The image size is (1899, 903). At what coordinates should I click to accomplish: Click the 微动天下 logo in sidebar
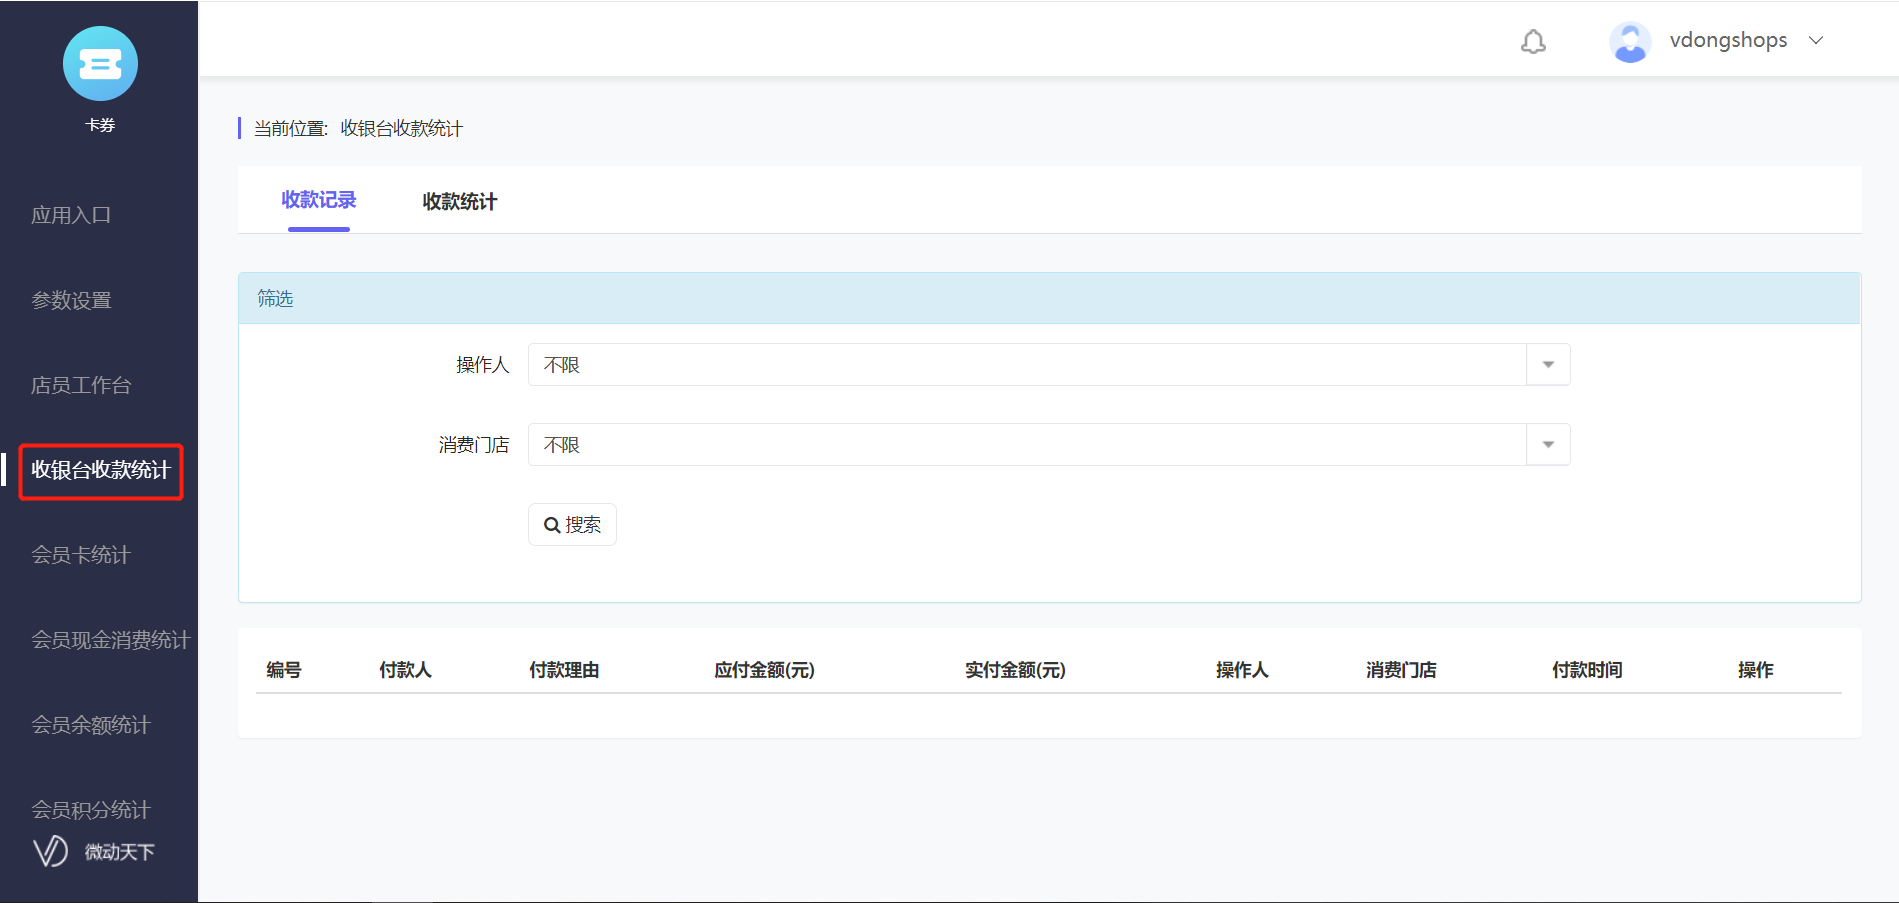[94, 851]
